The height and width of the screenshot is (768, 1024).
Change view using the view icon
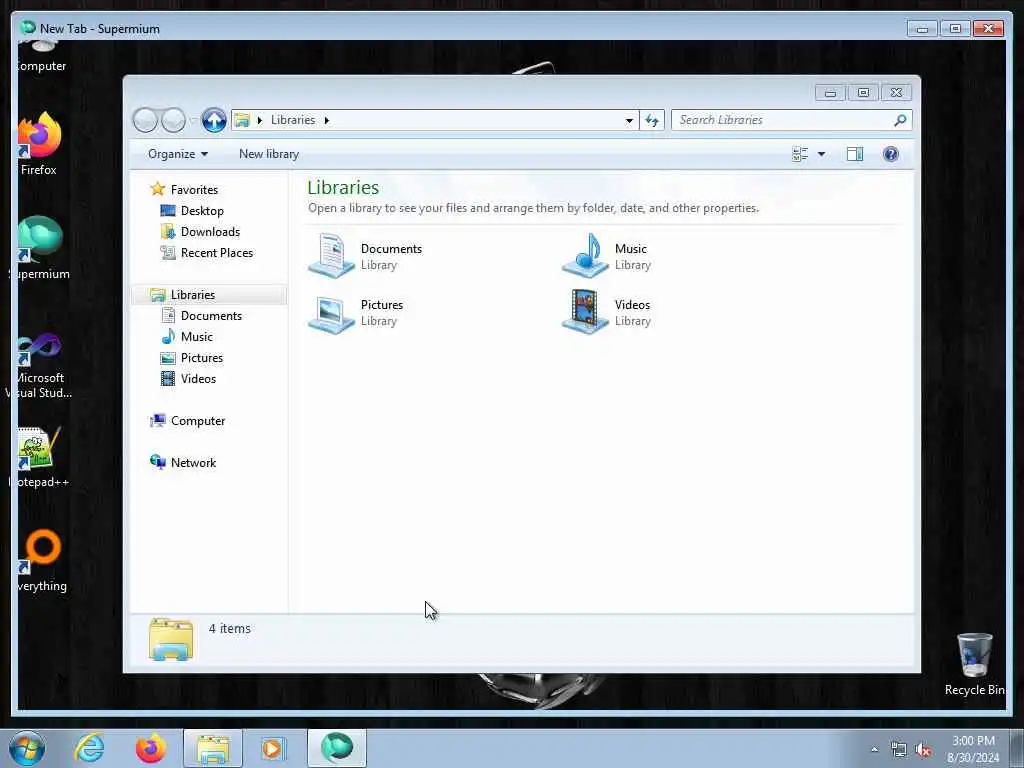[800, 154]
